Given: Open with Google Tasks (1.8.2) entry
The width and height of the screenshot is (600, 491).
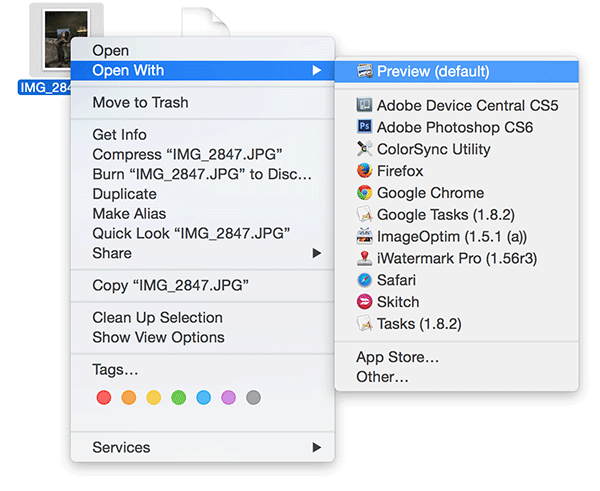Looking at the screenshot, I should (457, 214).
